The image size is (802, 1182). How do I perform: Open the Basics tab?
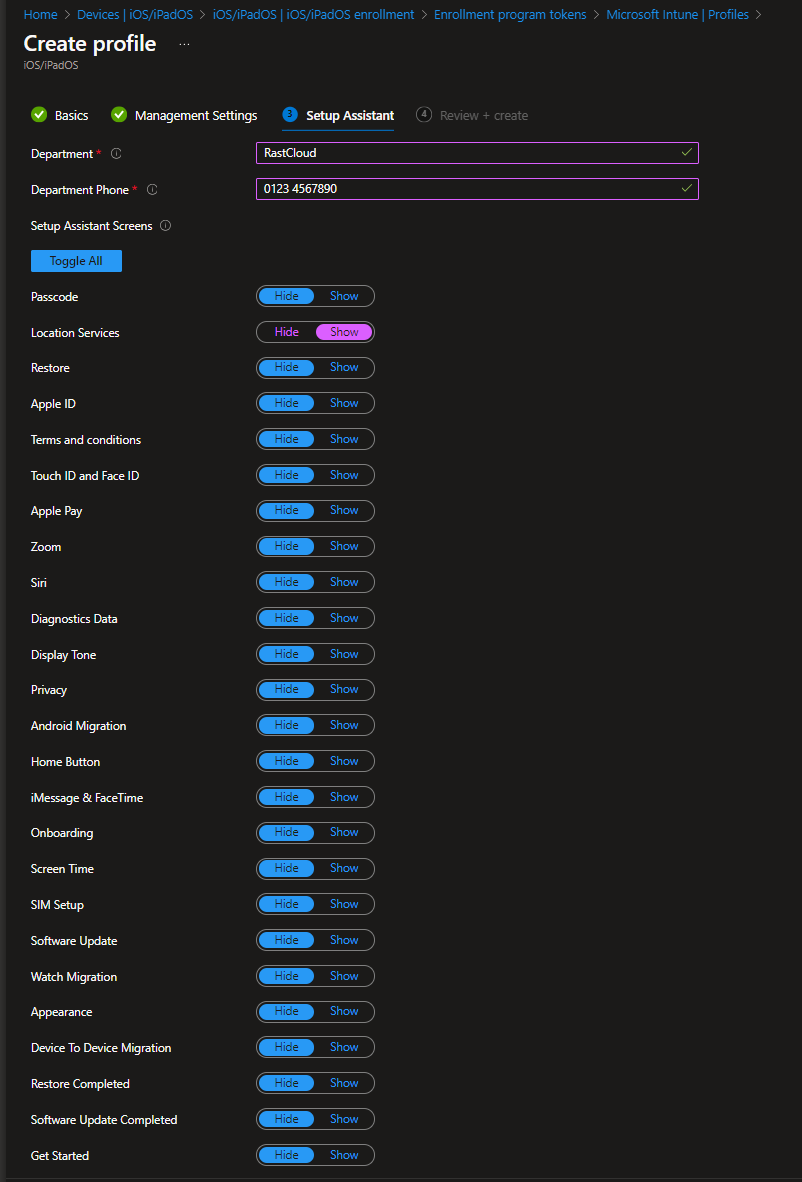tap(71, 116)
